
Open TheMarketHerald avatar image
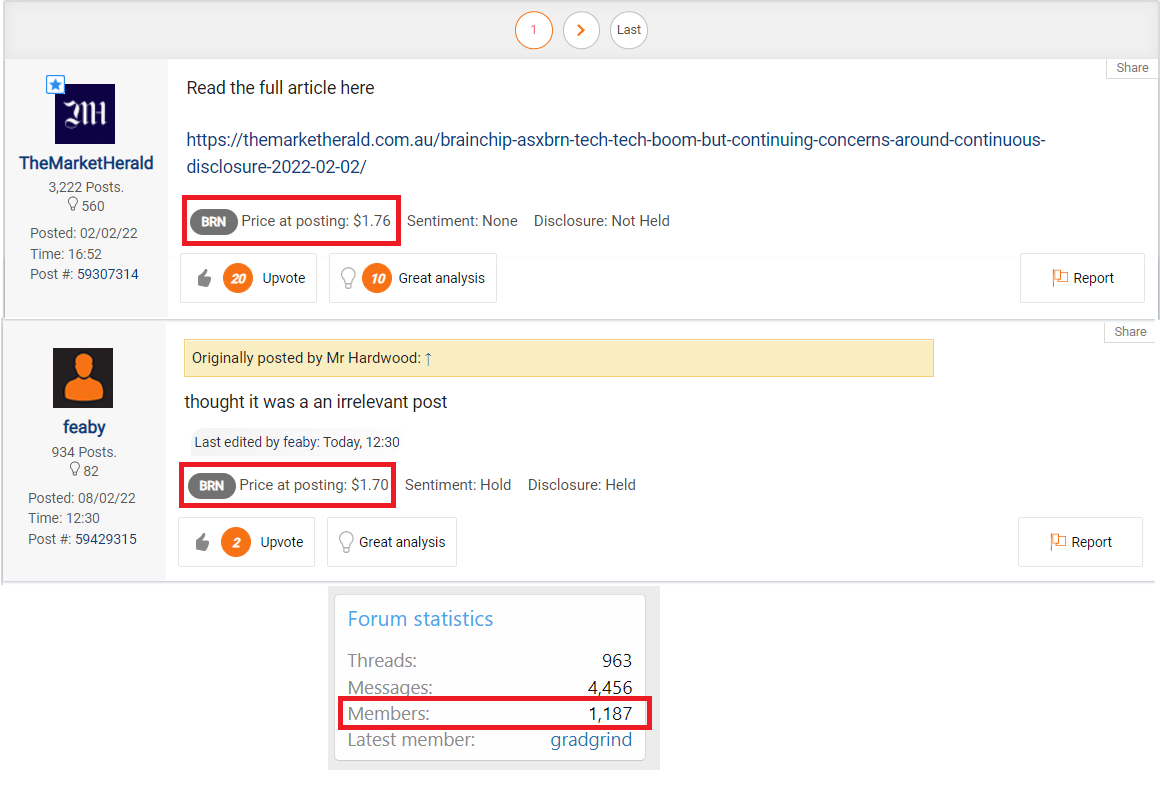point(85,114)
